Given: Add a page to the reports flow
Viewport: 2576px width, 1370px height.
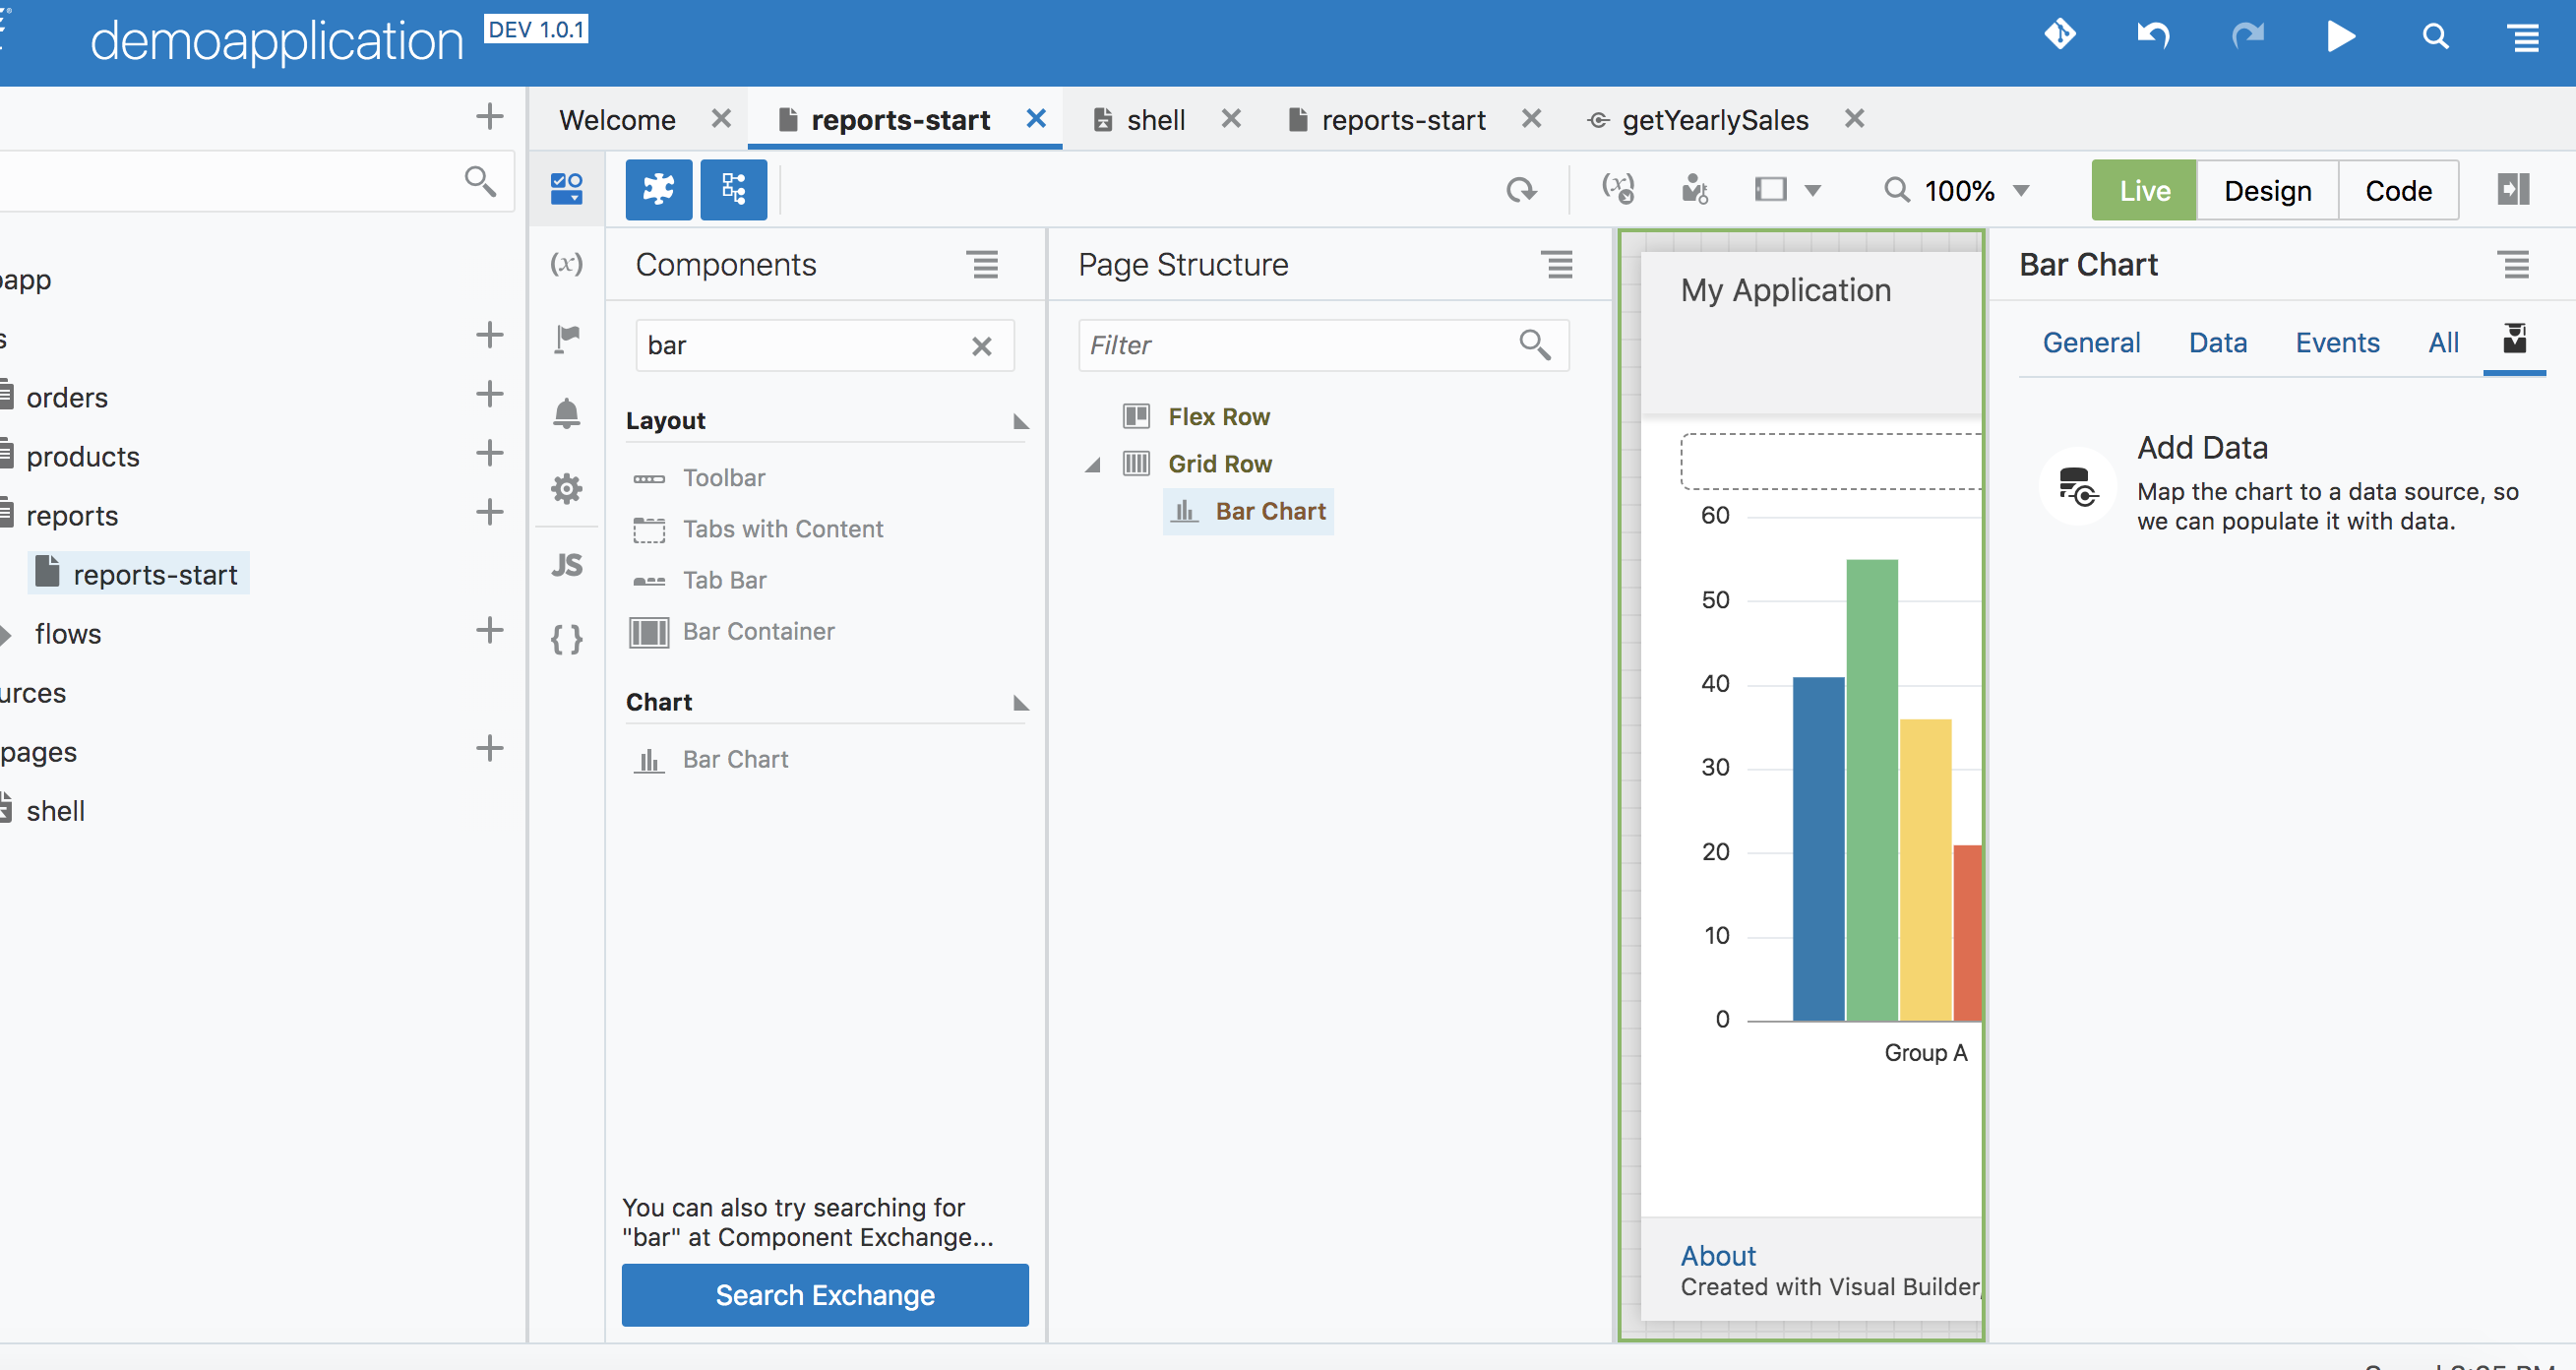Looking at the screenshot, I should pos(489,512).
